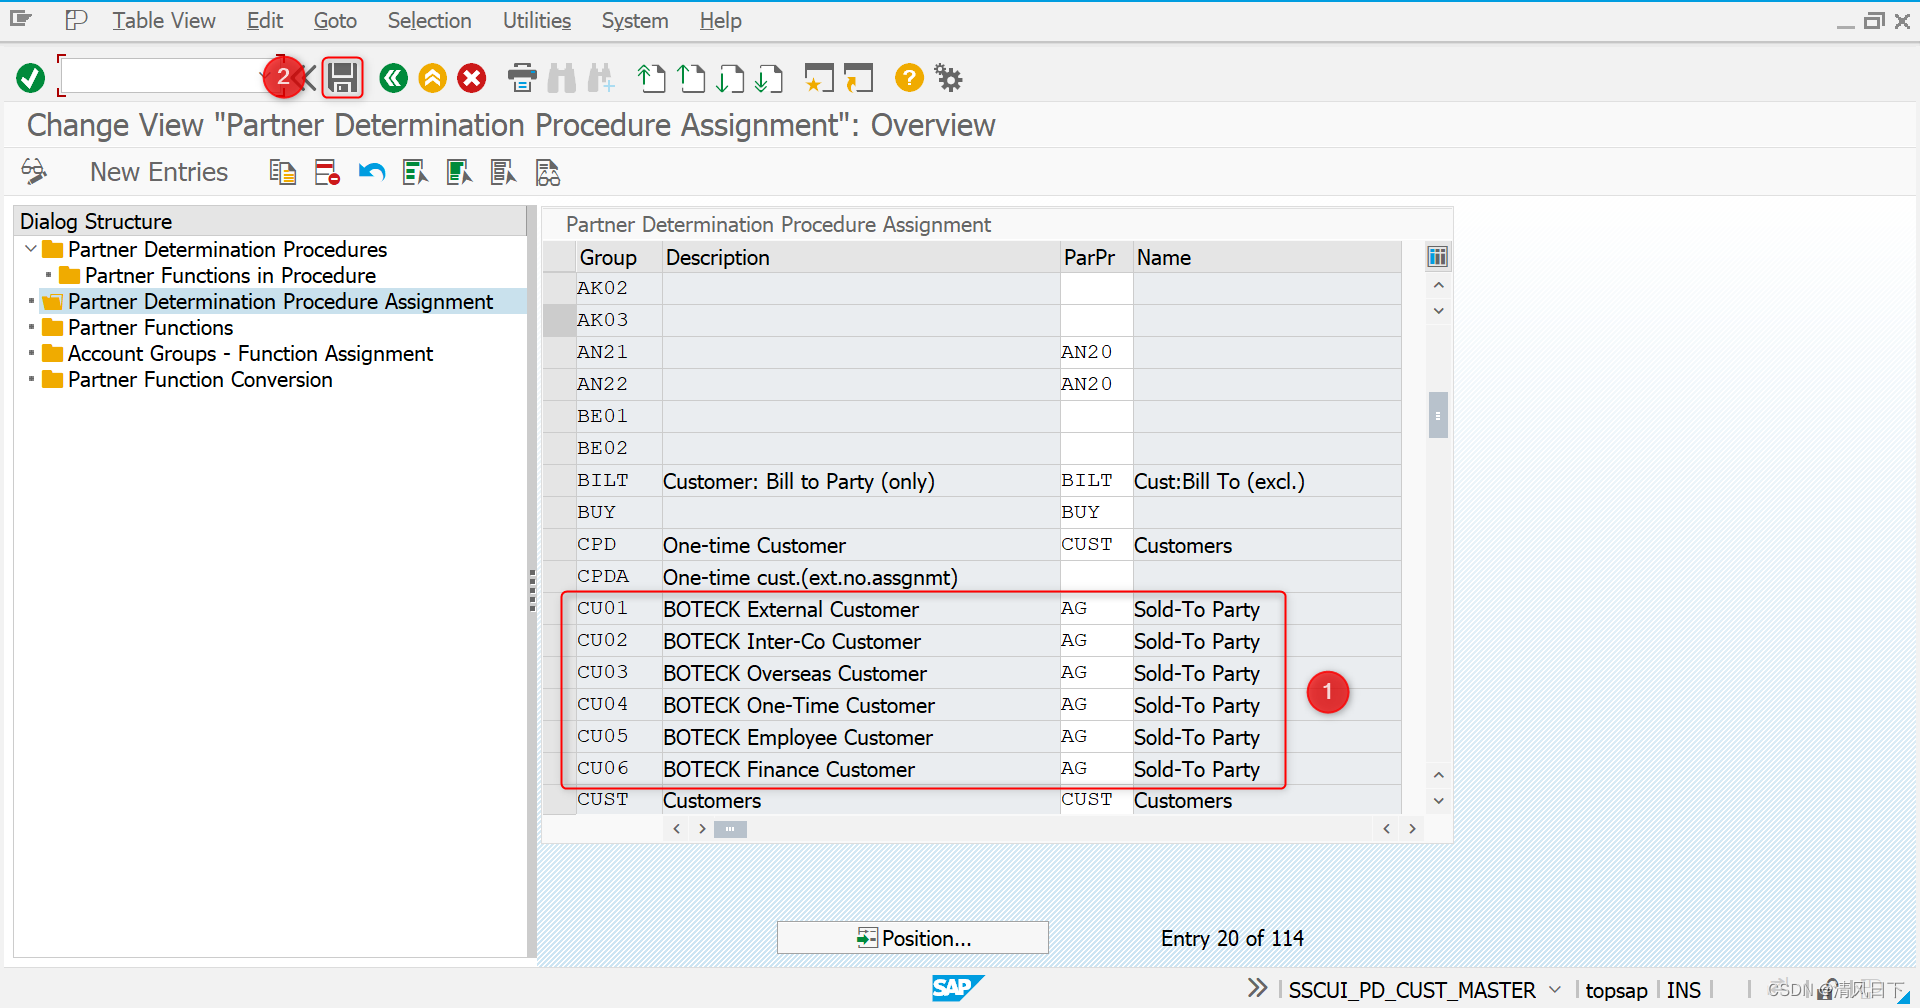
Task: Click the Find Next icon
Action: click(x=601, y=78)
